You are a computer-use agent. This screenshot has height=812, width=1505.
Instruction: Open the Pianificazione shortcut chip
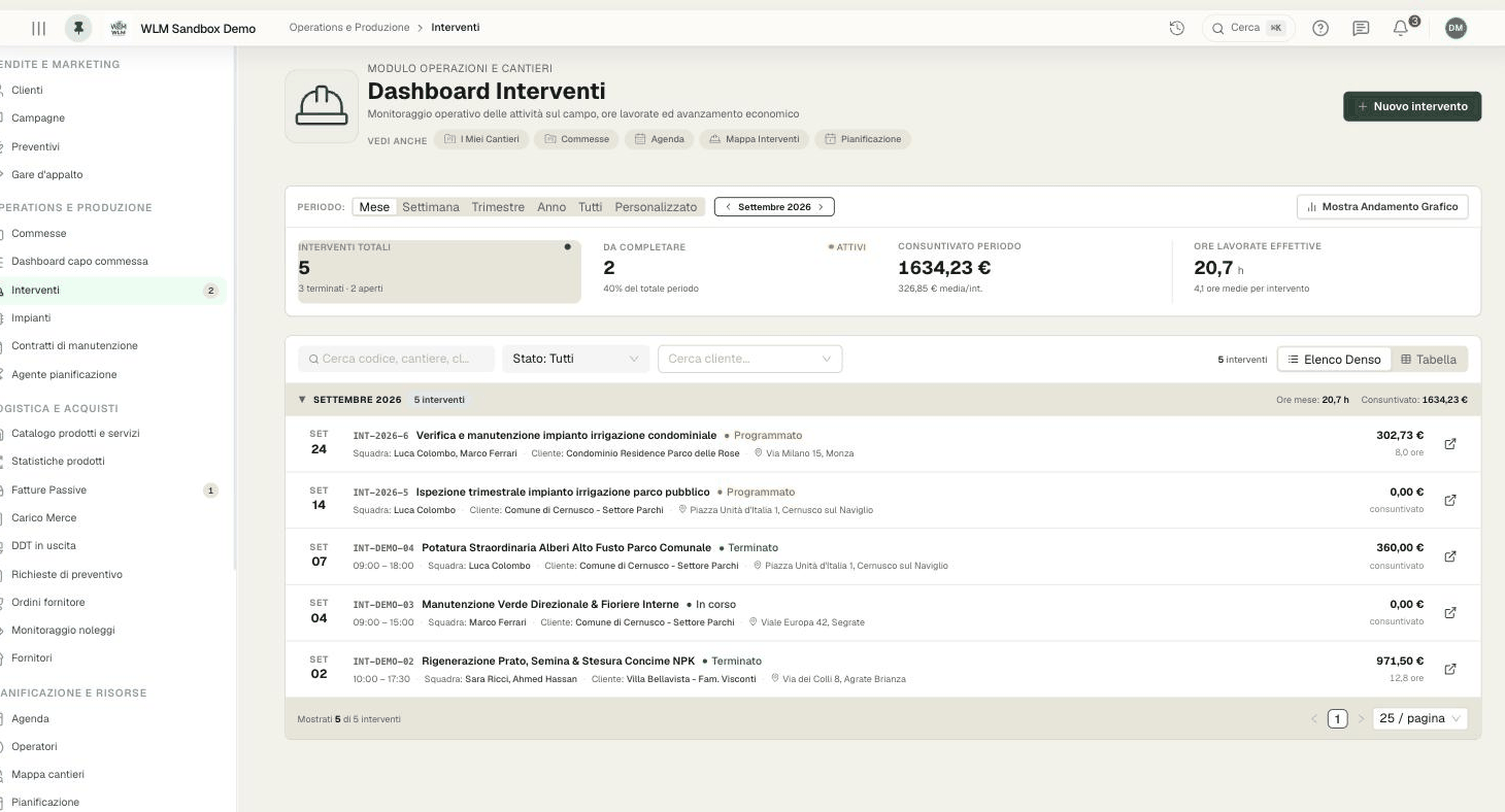click(862, 140)
